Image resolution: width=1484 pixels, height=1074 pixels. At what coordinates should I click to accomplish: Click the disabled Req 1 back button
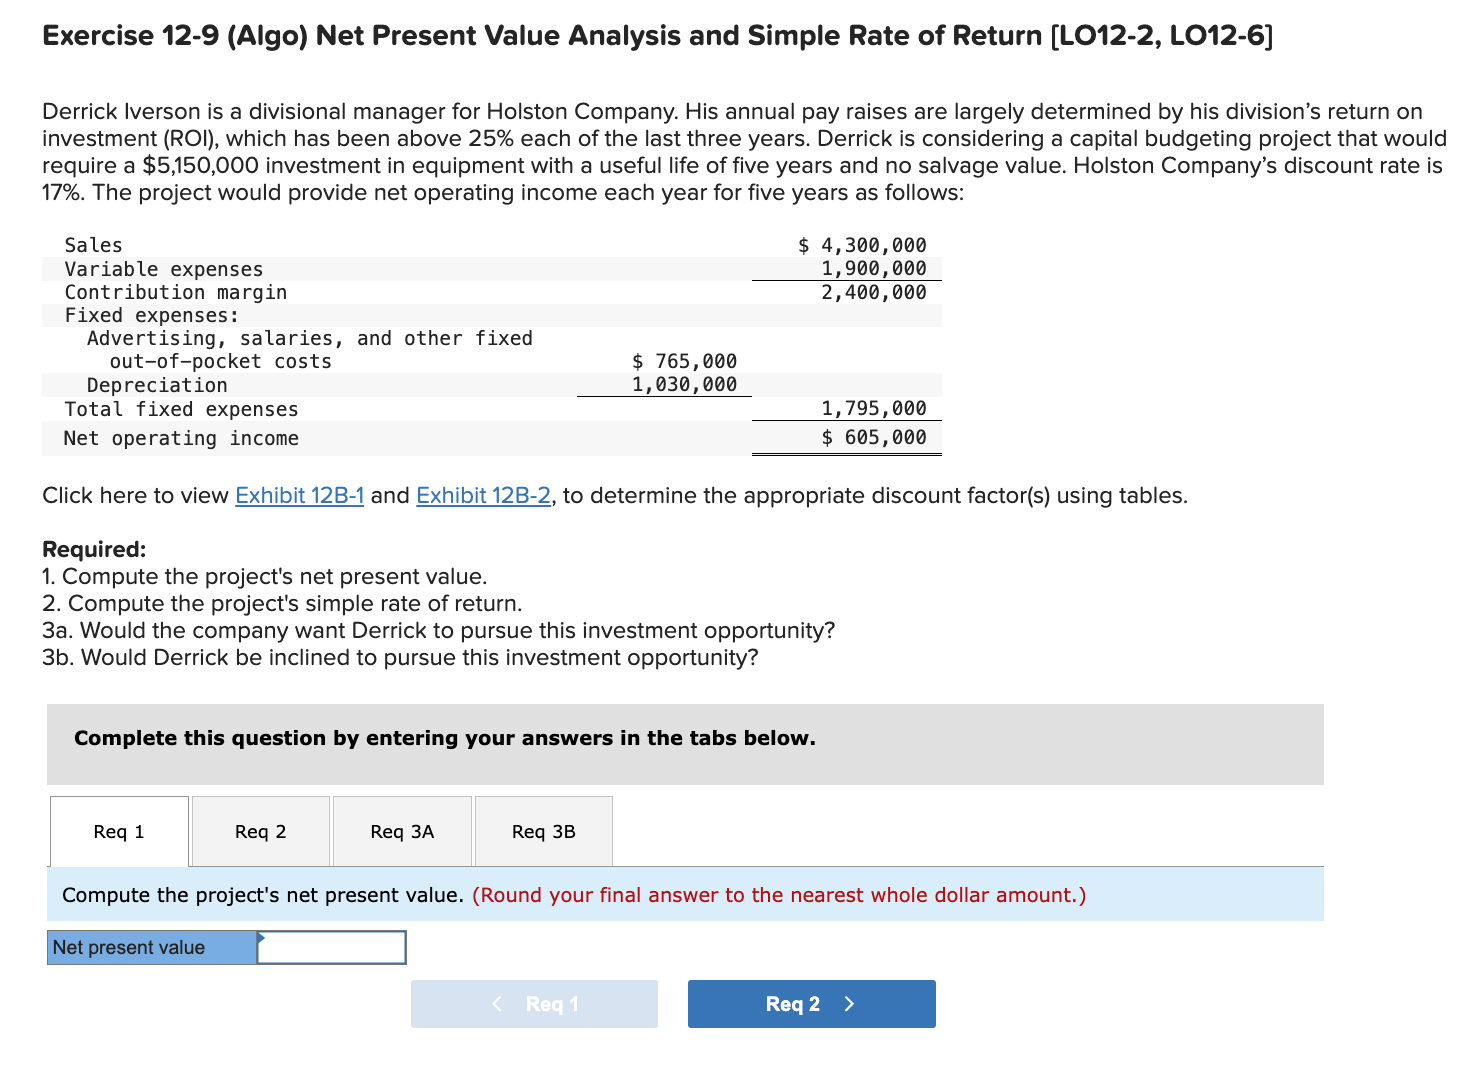point(534,1004)
